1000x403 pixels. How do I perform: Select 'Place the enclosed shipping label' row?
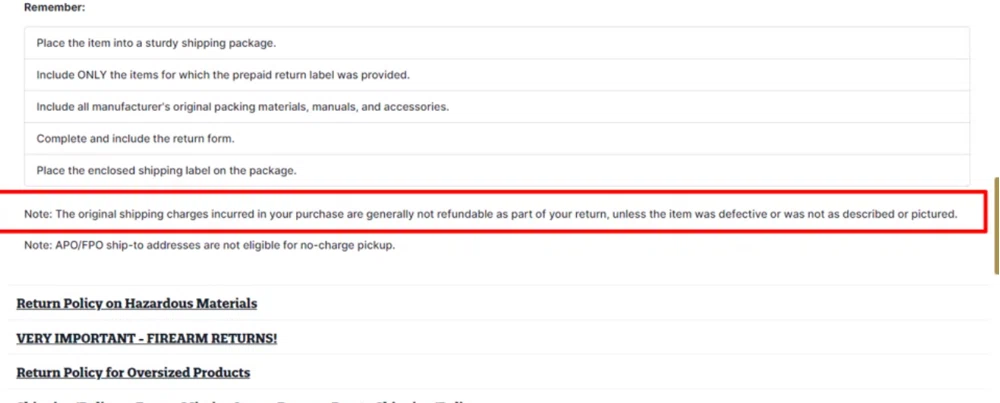(x=497, y=171)
